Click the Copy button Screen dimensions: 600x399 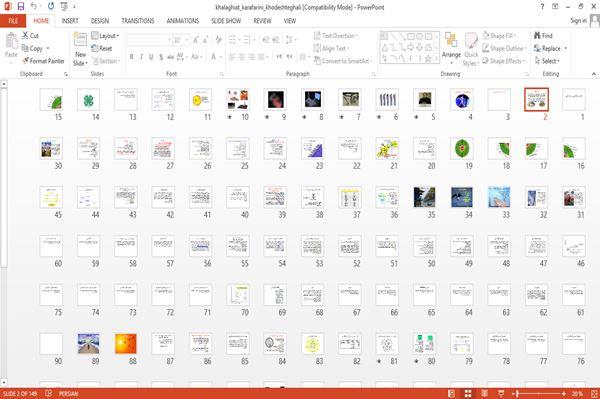tap(33, 49)
